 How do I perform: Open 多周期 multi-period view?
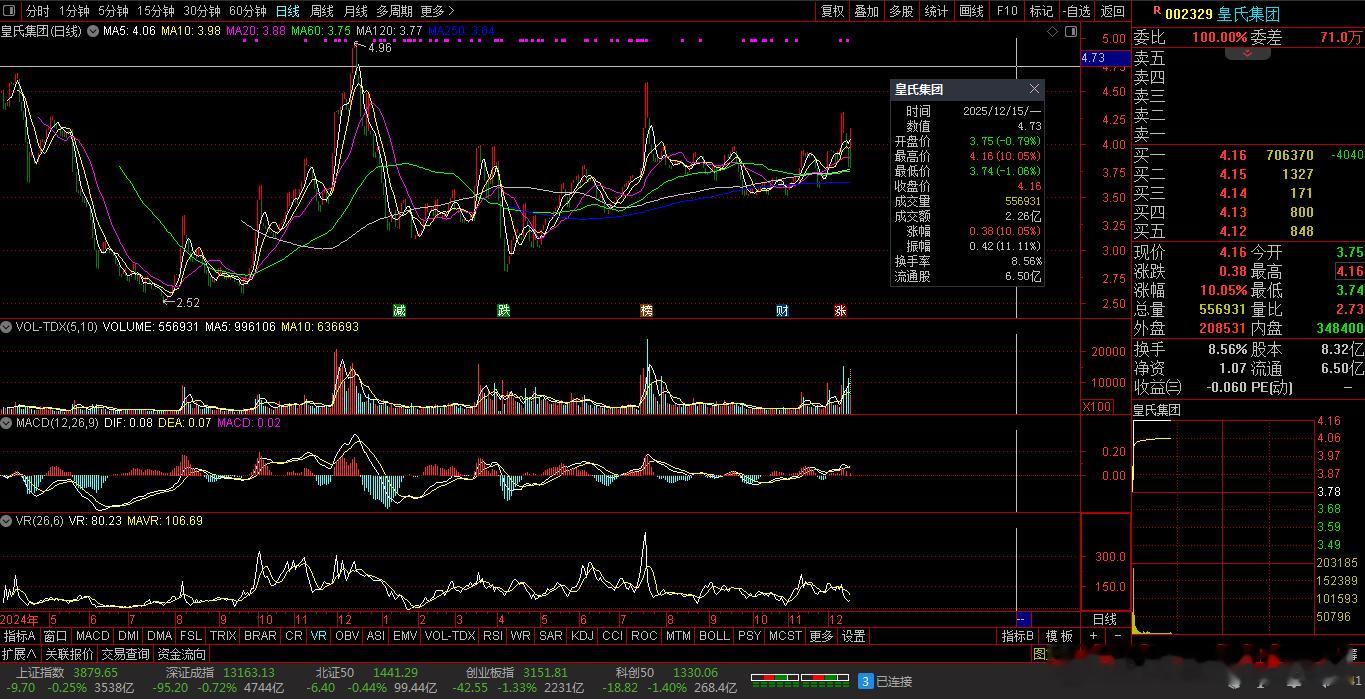click(394, 11)
